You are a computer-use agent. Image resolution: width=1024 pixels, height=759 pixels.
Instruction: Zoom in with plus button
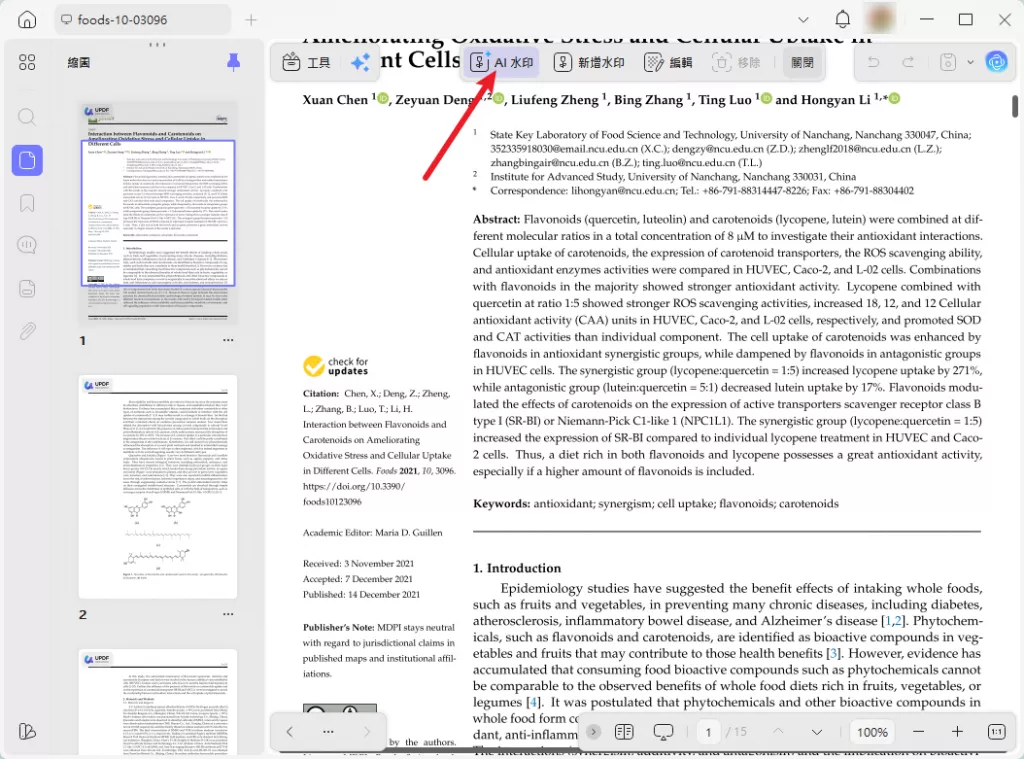click(x=957, y=732)
